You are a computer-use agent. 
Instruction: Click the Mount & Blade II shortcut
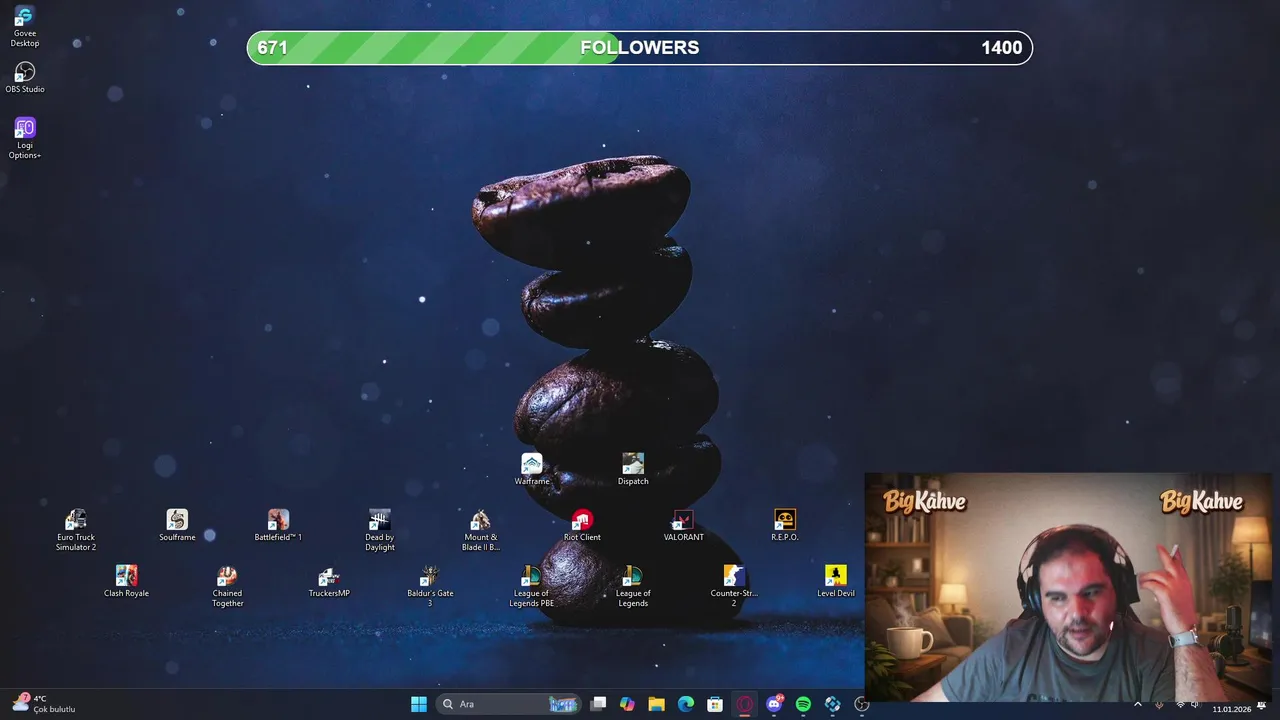point(481,530)
